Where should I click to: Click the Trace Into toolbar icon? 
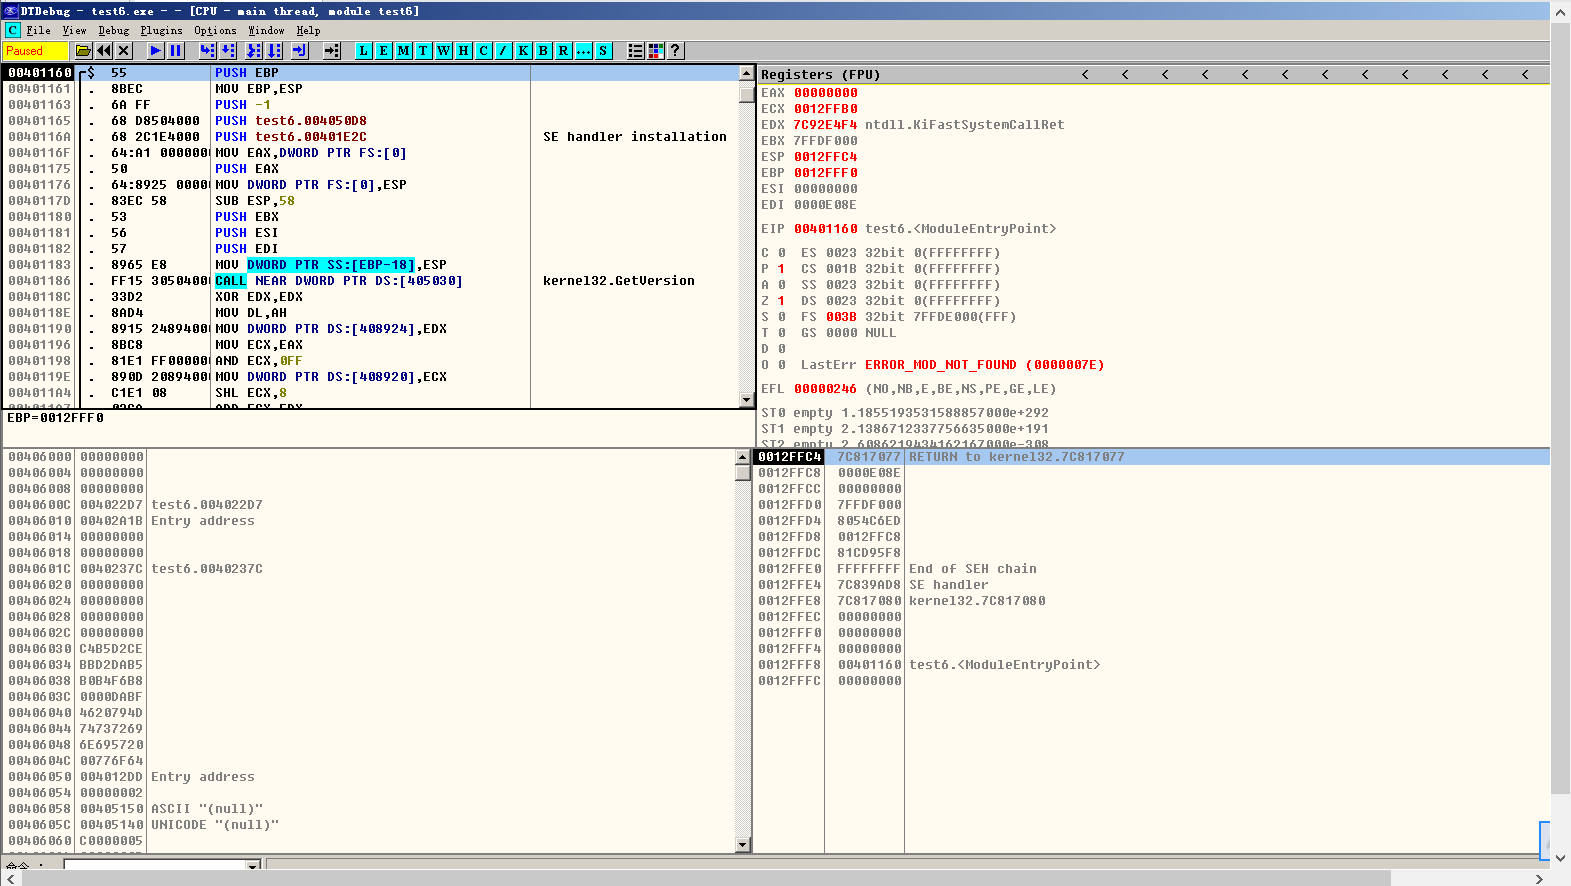click(x=254, y=51)
